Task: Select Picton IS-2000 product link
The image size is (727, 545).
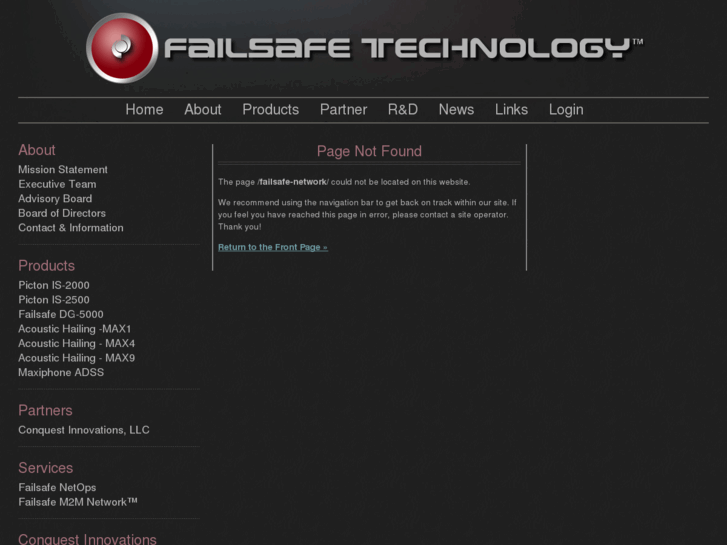Action: [x=54, y=285]
